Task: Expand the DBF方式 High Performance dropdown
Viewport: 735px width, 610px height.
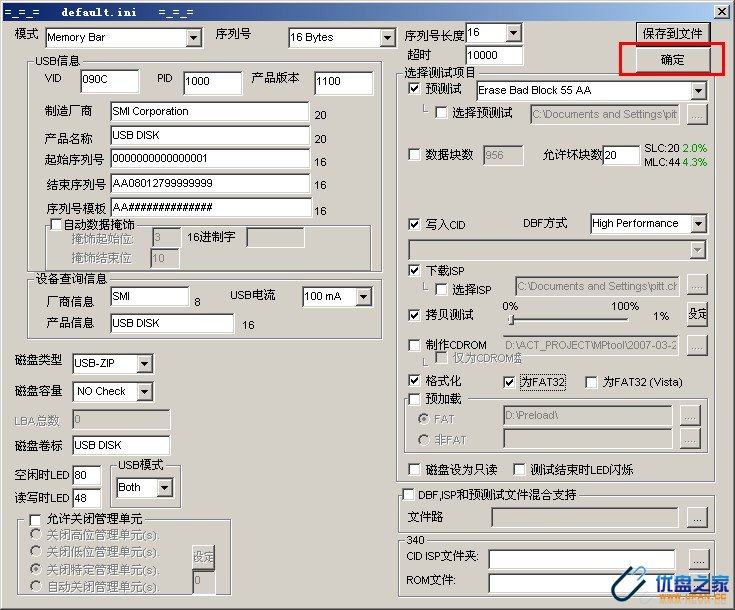Action: coord(698,224)
